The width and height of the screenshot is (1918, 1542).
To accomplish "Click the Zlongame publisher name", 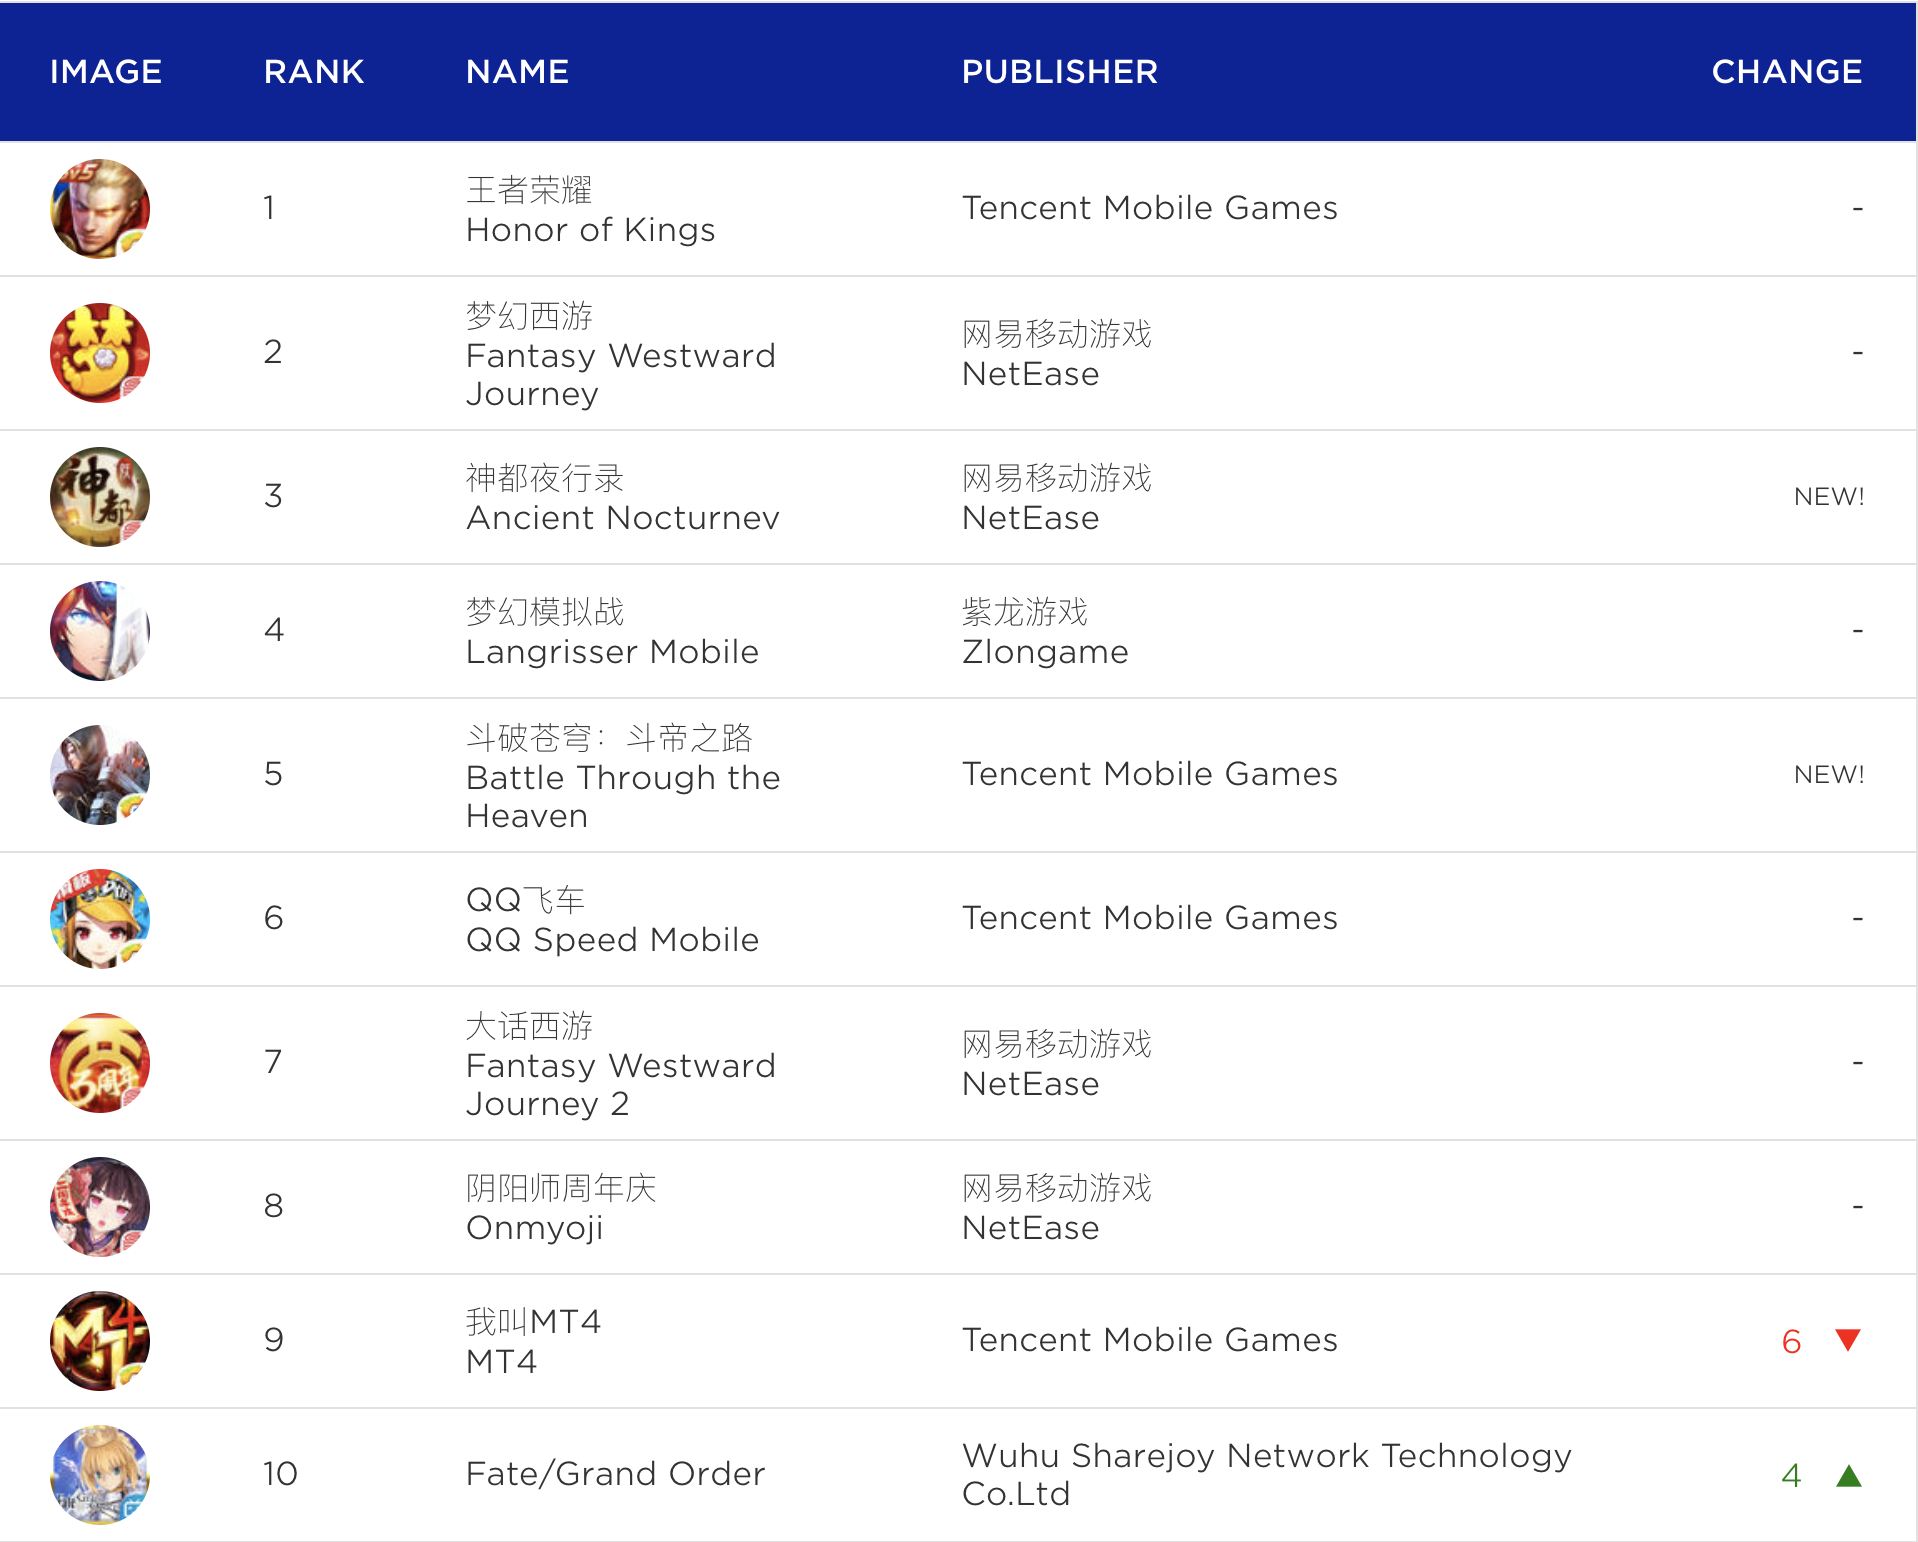I will (x=1044, y=652).
